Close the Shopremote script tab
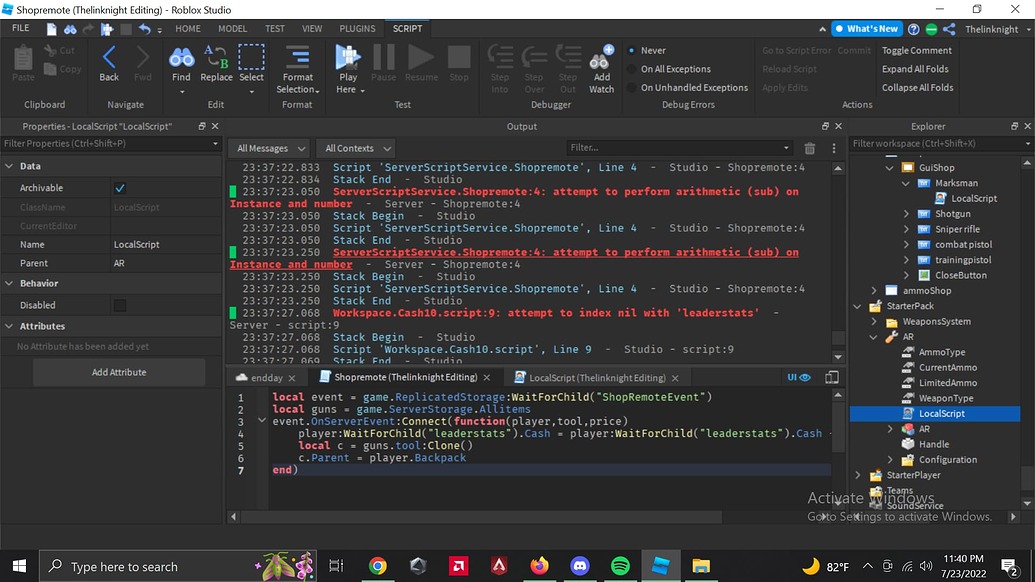The width and height of the screenshot is (1035, 582). pos(486,377)
